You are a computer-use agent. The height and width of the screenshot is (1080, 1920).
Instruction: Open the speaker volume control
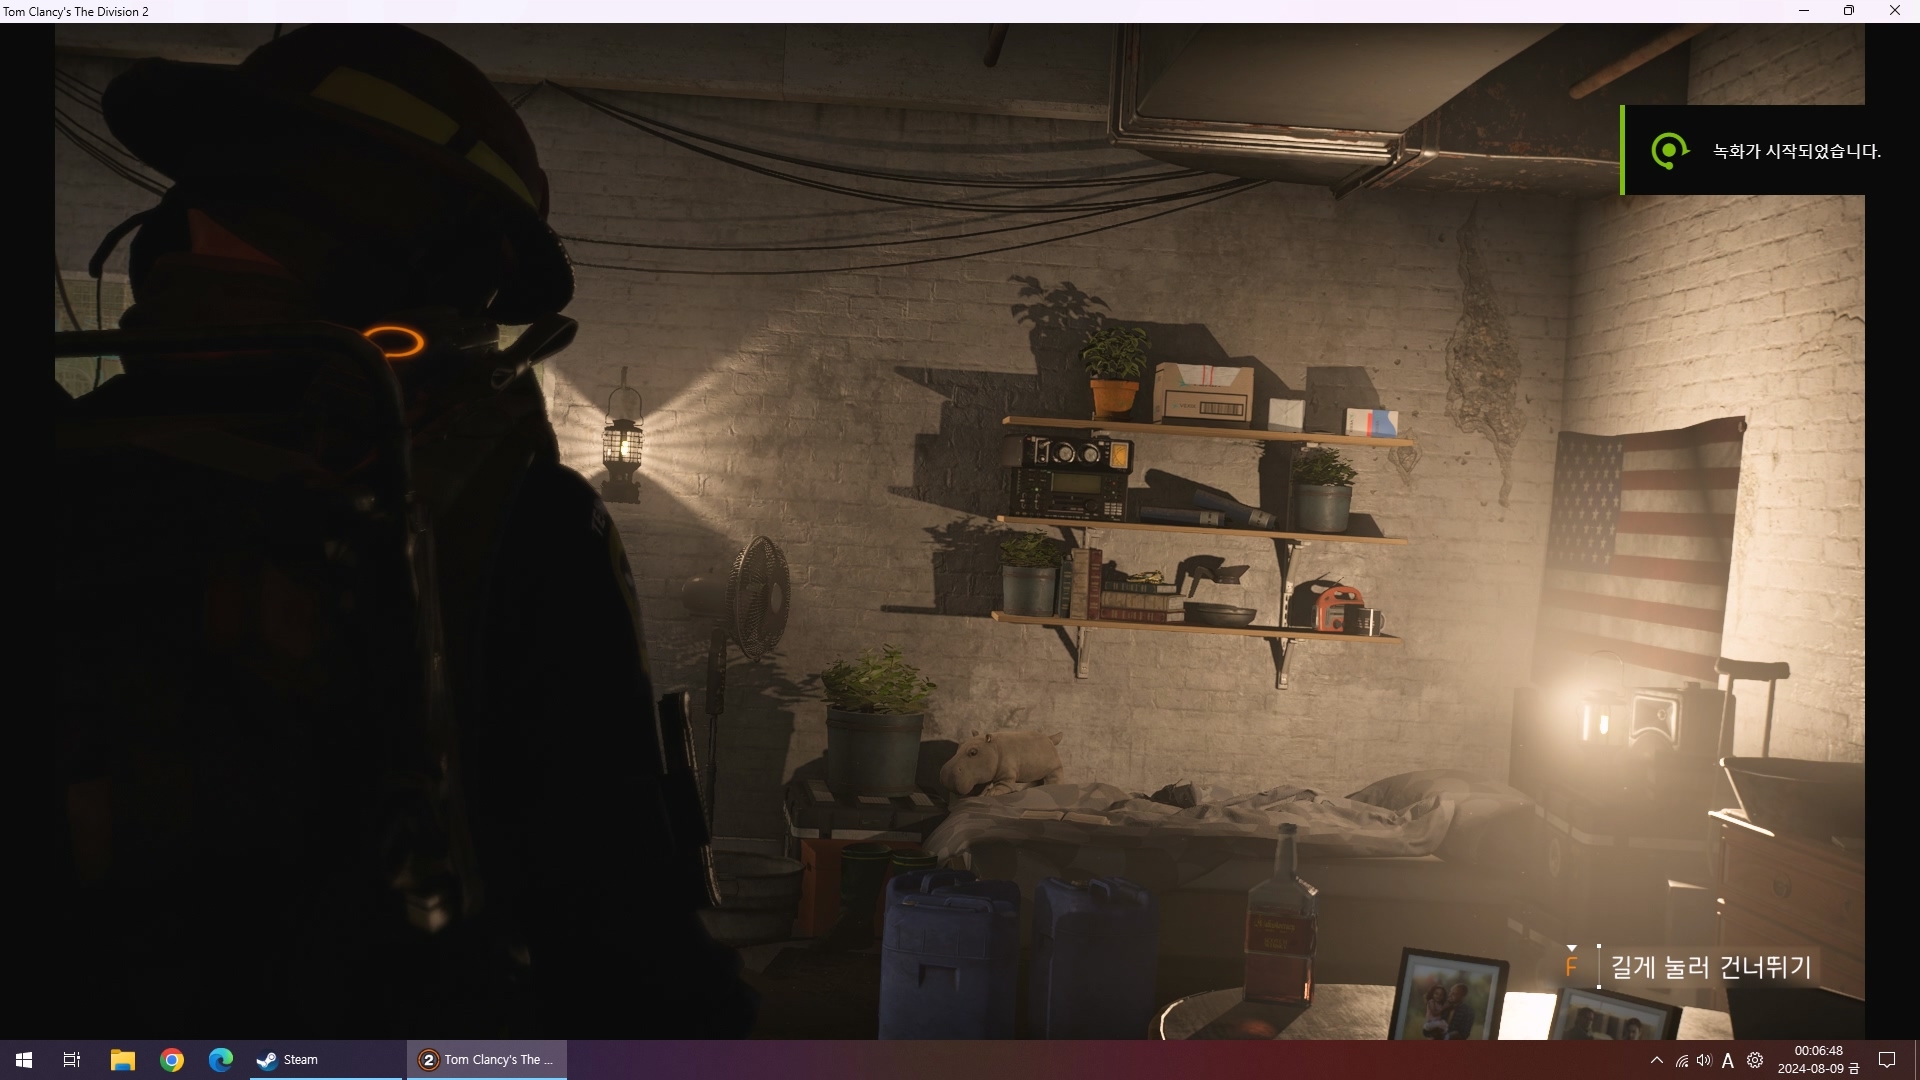[x=1704, y=1060]
